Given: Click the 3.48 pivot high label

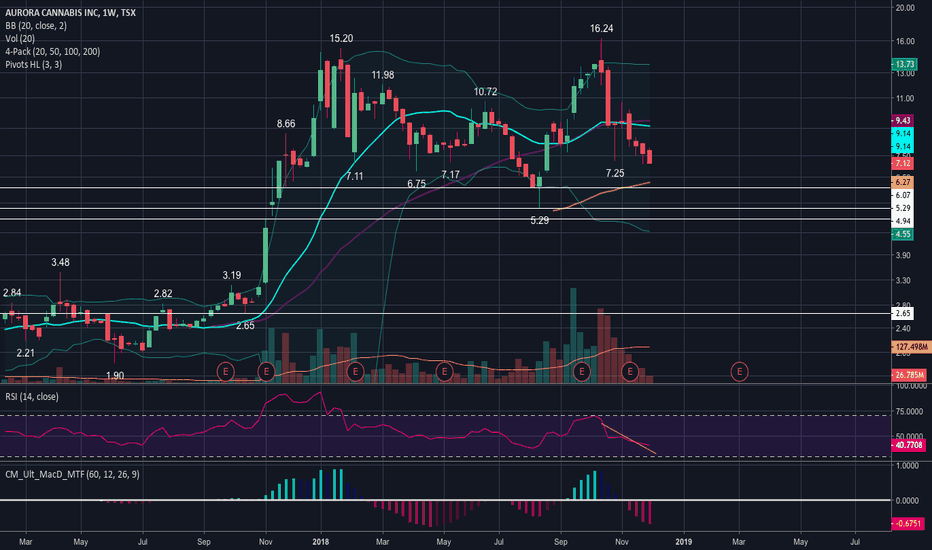Looking at the screenshot, I should tap(61, 262).
